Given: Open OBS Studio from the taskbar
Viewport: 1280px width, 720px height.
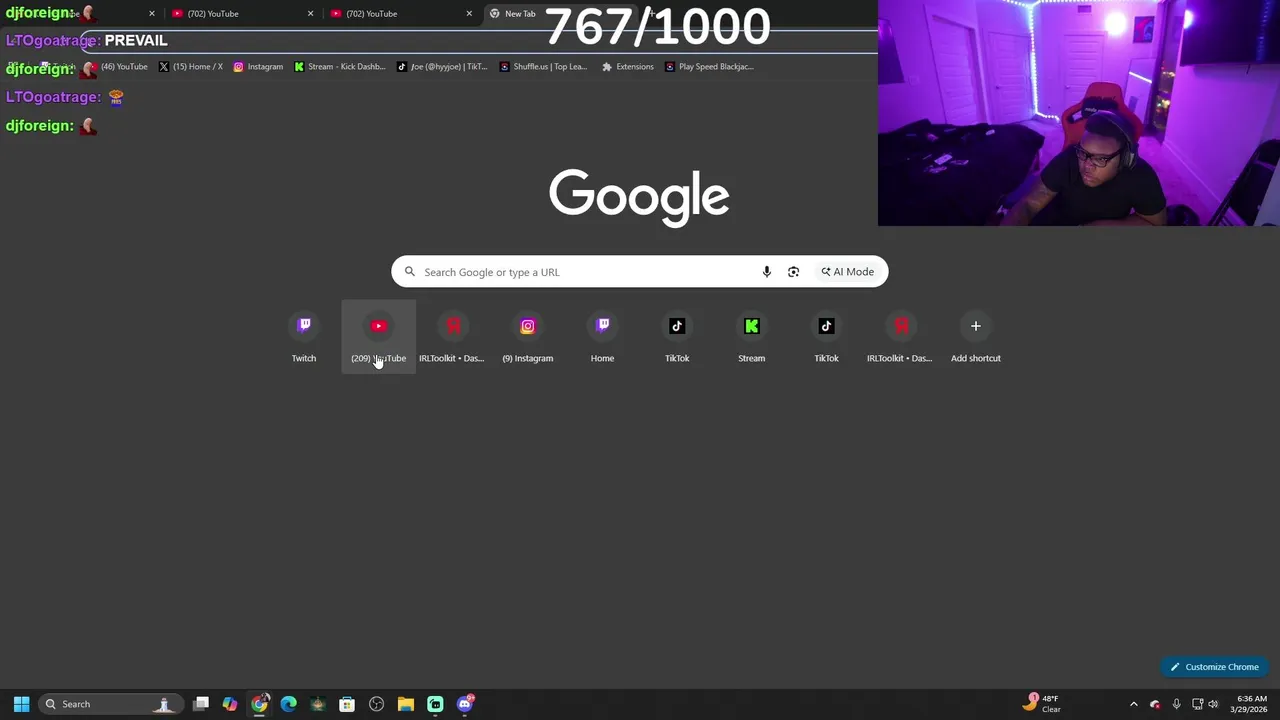Looking at the screenshot, I should 376,704.
